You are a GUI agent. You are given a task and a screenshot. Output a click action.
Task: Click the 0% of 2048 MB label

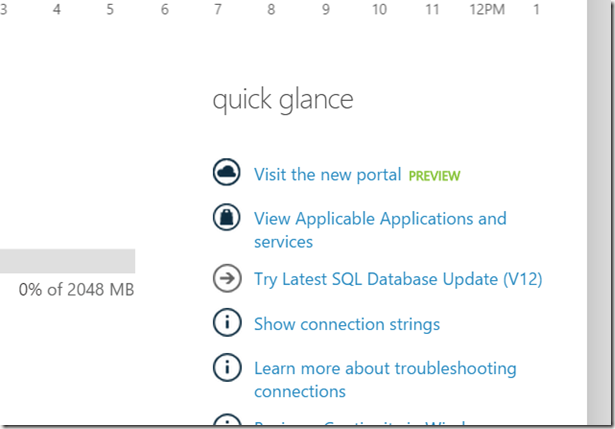76,290
